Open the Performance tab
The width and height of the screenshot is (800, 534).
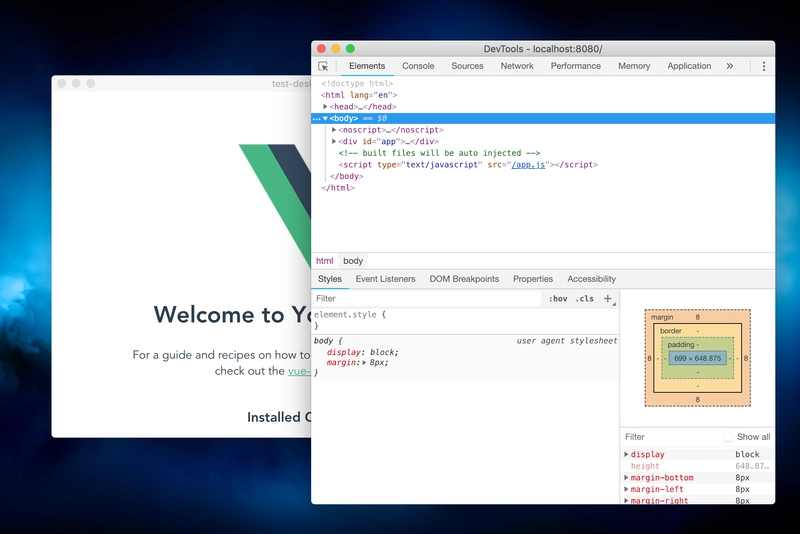tap(576, 66)
